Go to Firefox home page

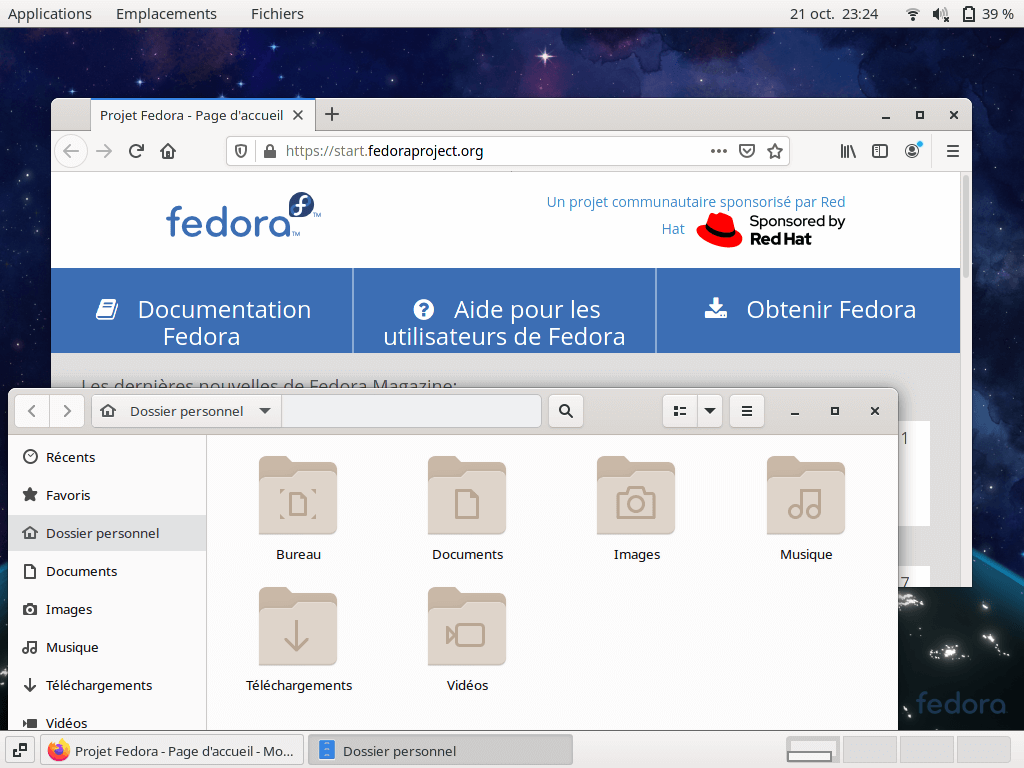point(168,152)
